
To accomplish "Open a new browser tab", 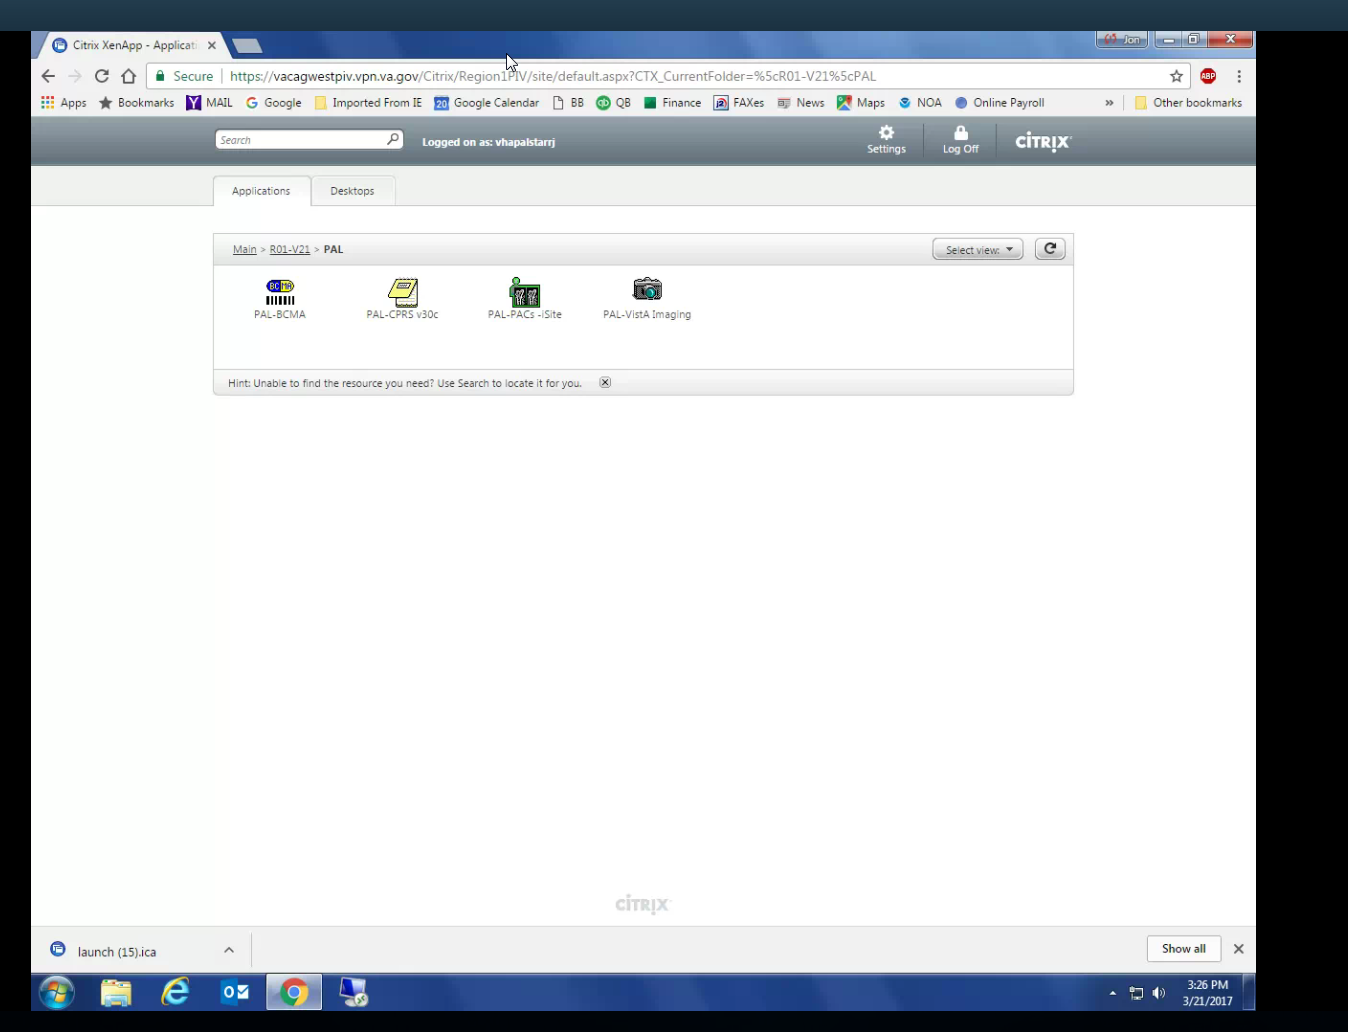I will pos(247,45).
